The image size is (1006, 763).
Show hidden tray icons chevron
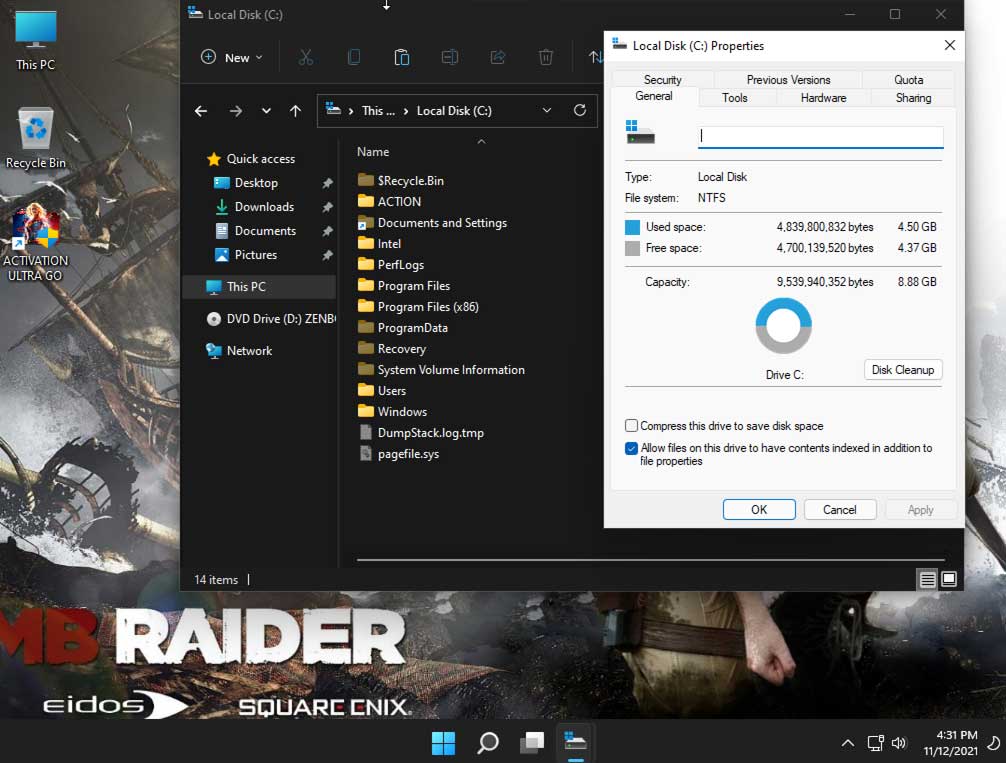pos(848,743)
